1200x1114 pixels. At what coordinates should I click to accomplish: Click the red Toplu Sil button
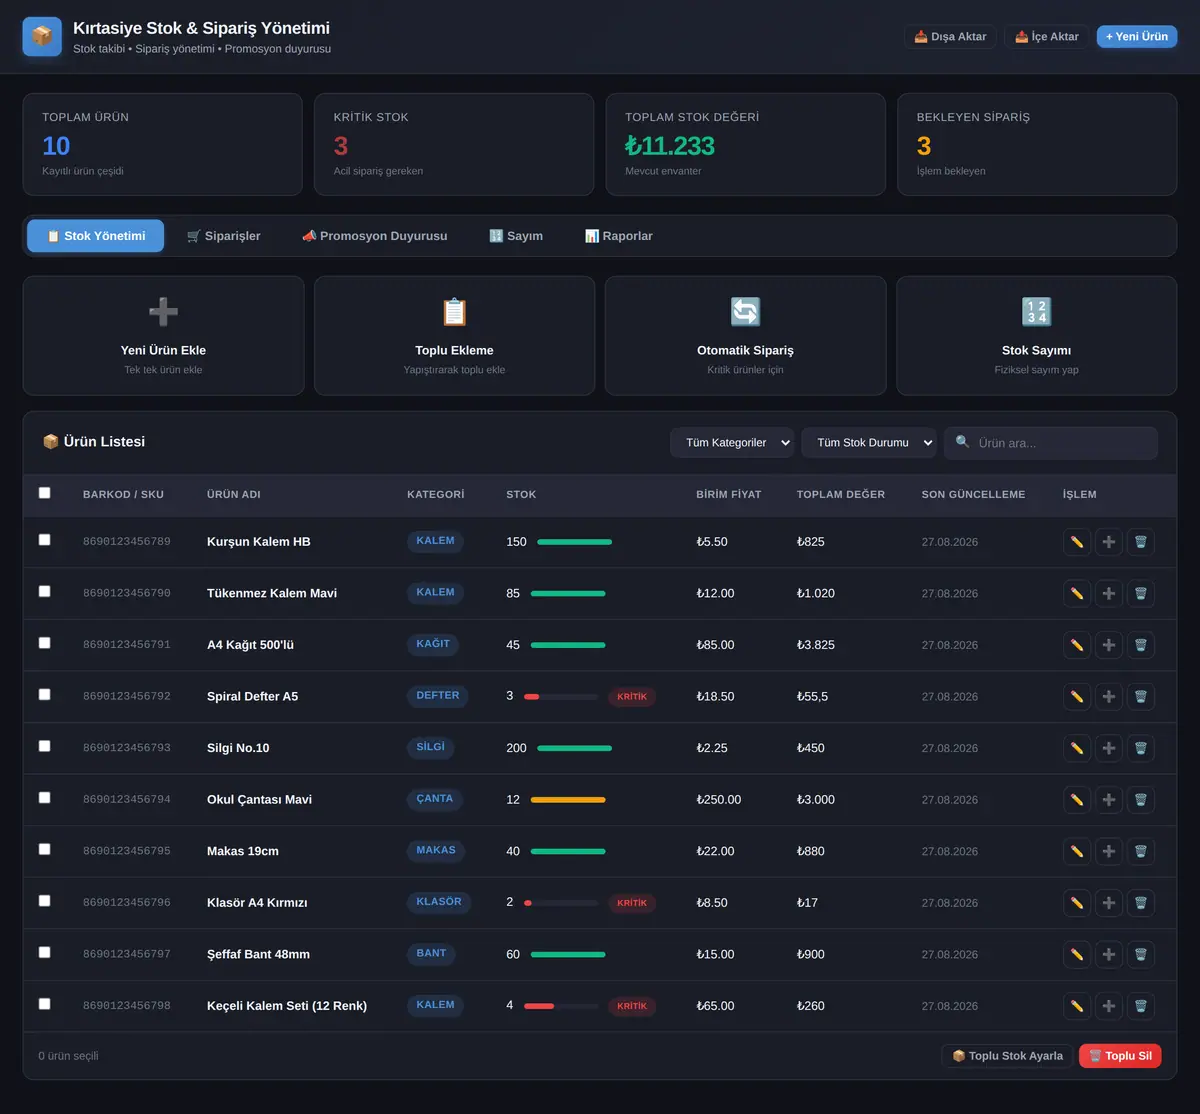pyautogui.click(x=1120, y=1056)
